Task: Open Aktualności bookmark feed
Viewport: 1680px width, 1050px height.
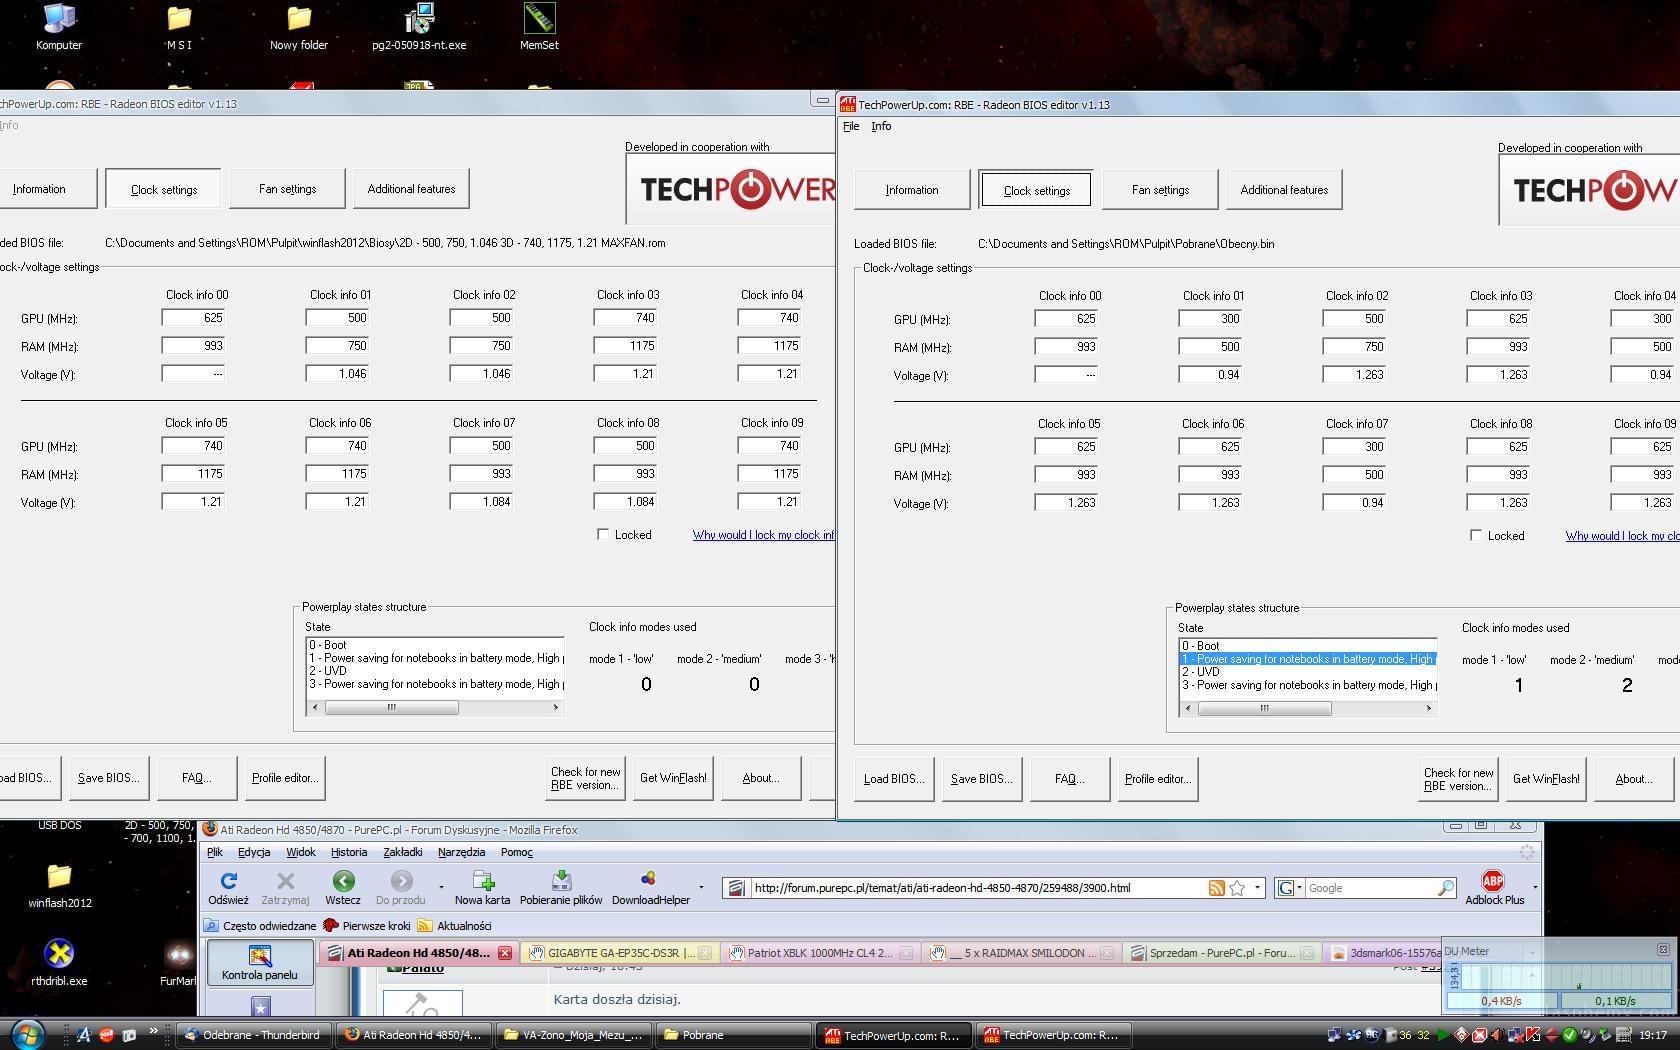Action: point(455,926)
